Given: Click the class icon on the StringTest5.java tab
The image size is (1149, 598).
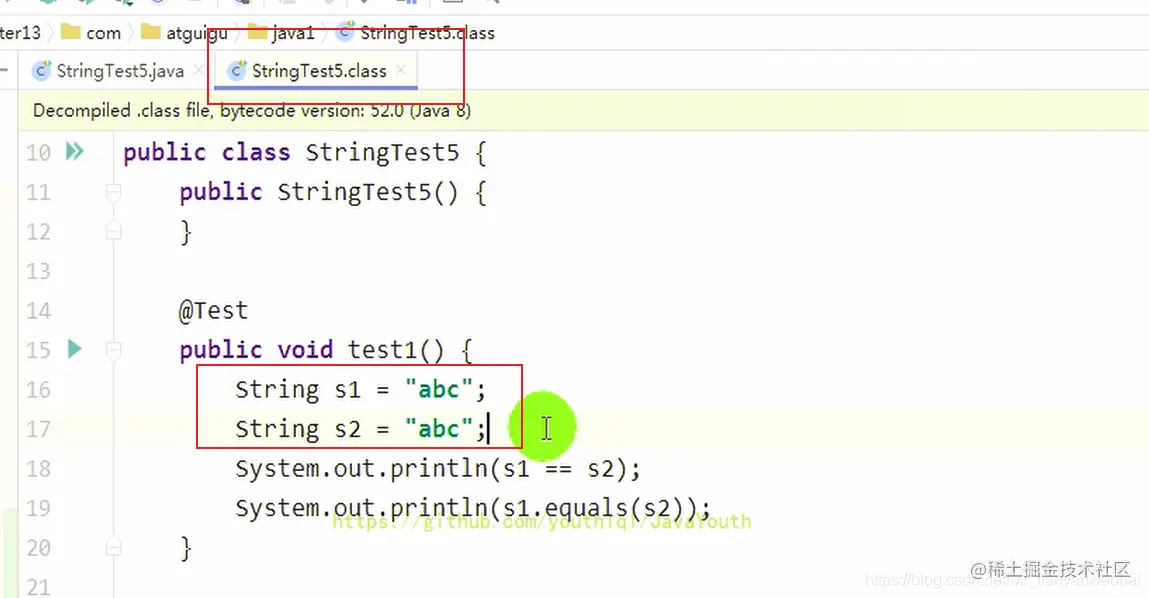Looking at the screenshot, I should (x=43, y=70).
